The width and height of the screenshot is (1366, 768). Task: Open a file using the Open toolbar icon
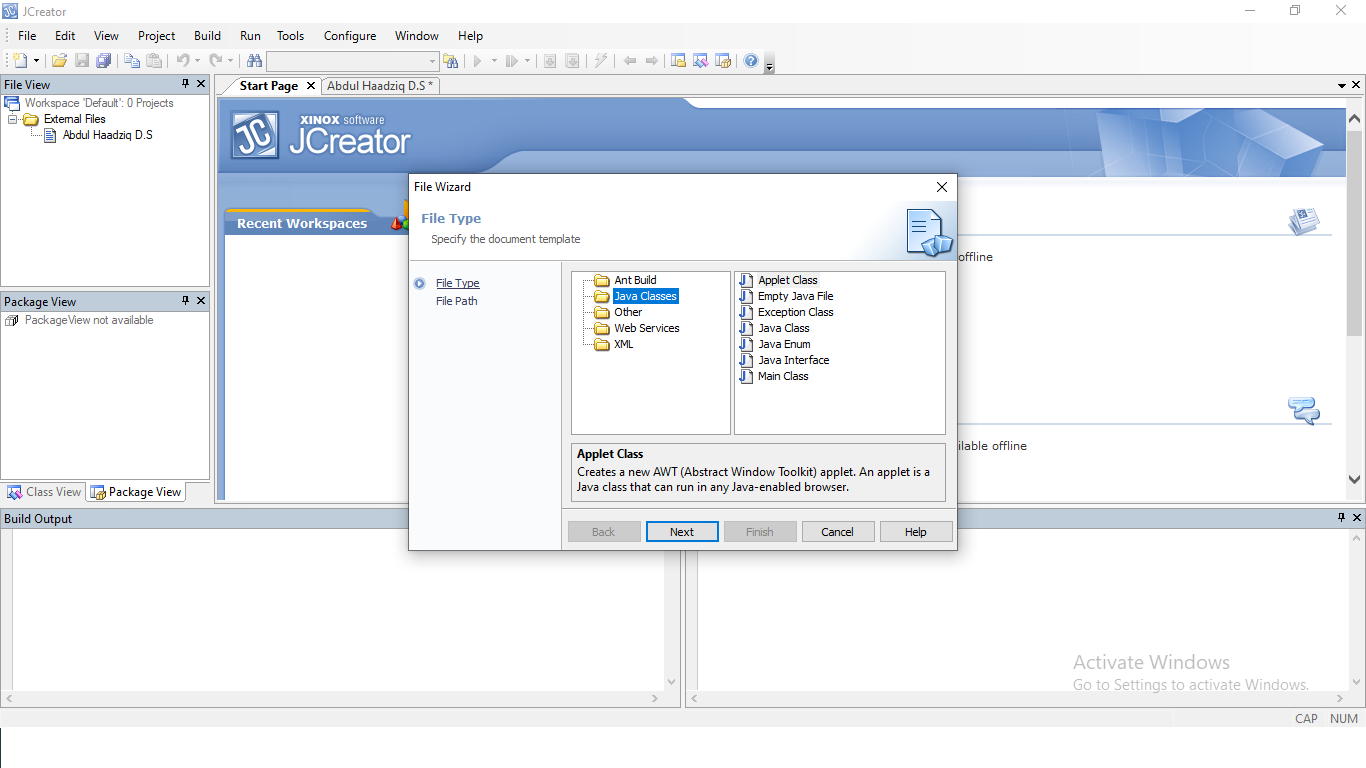click(57, 60)
